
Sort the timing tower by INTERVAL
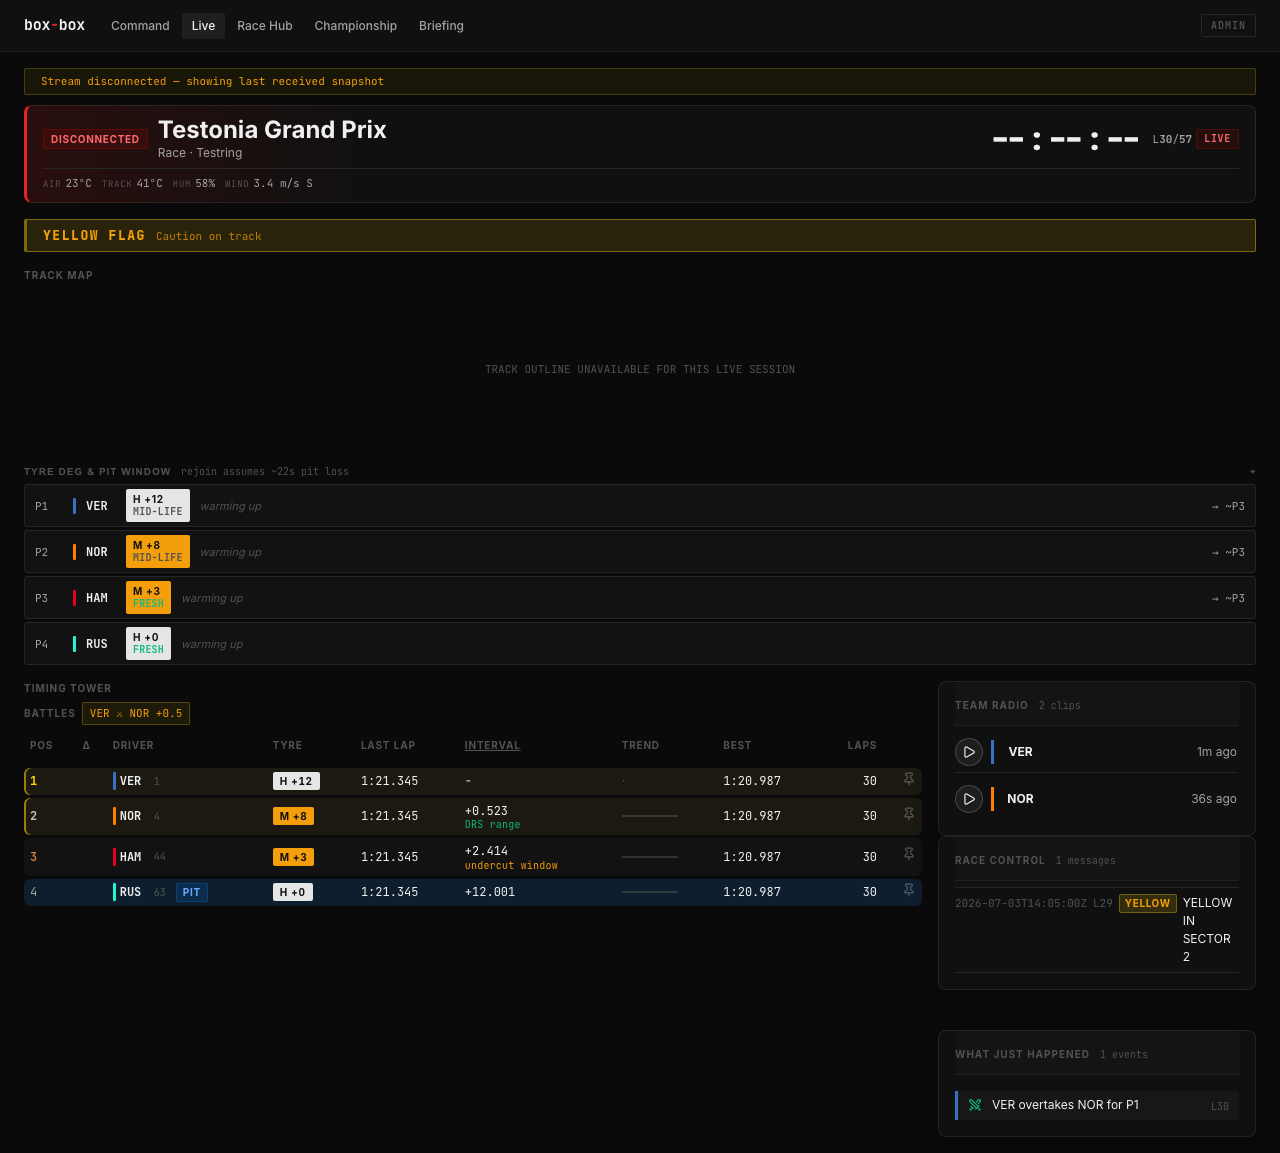(492, 745)
